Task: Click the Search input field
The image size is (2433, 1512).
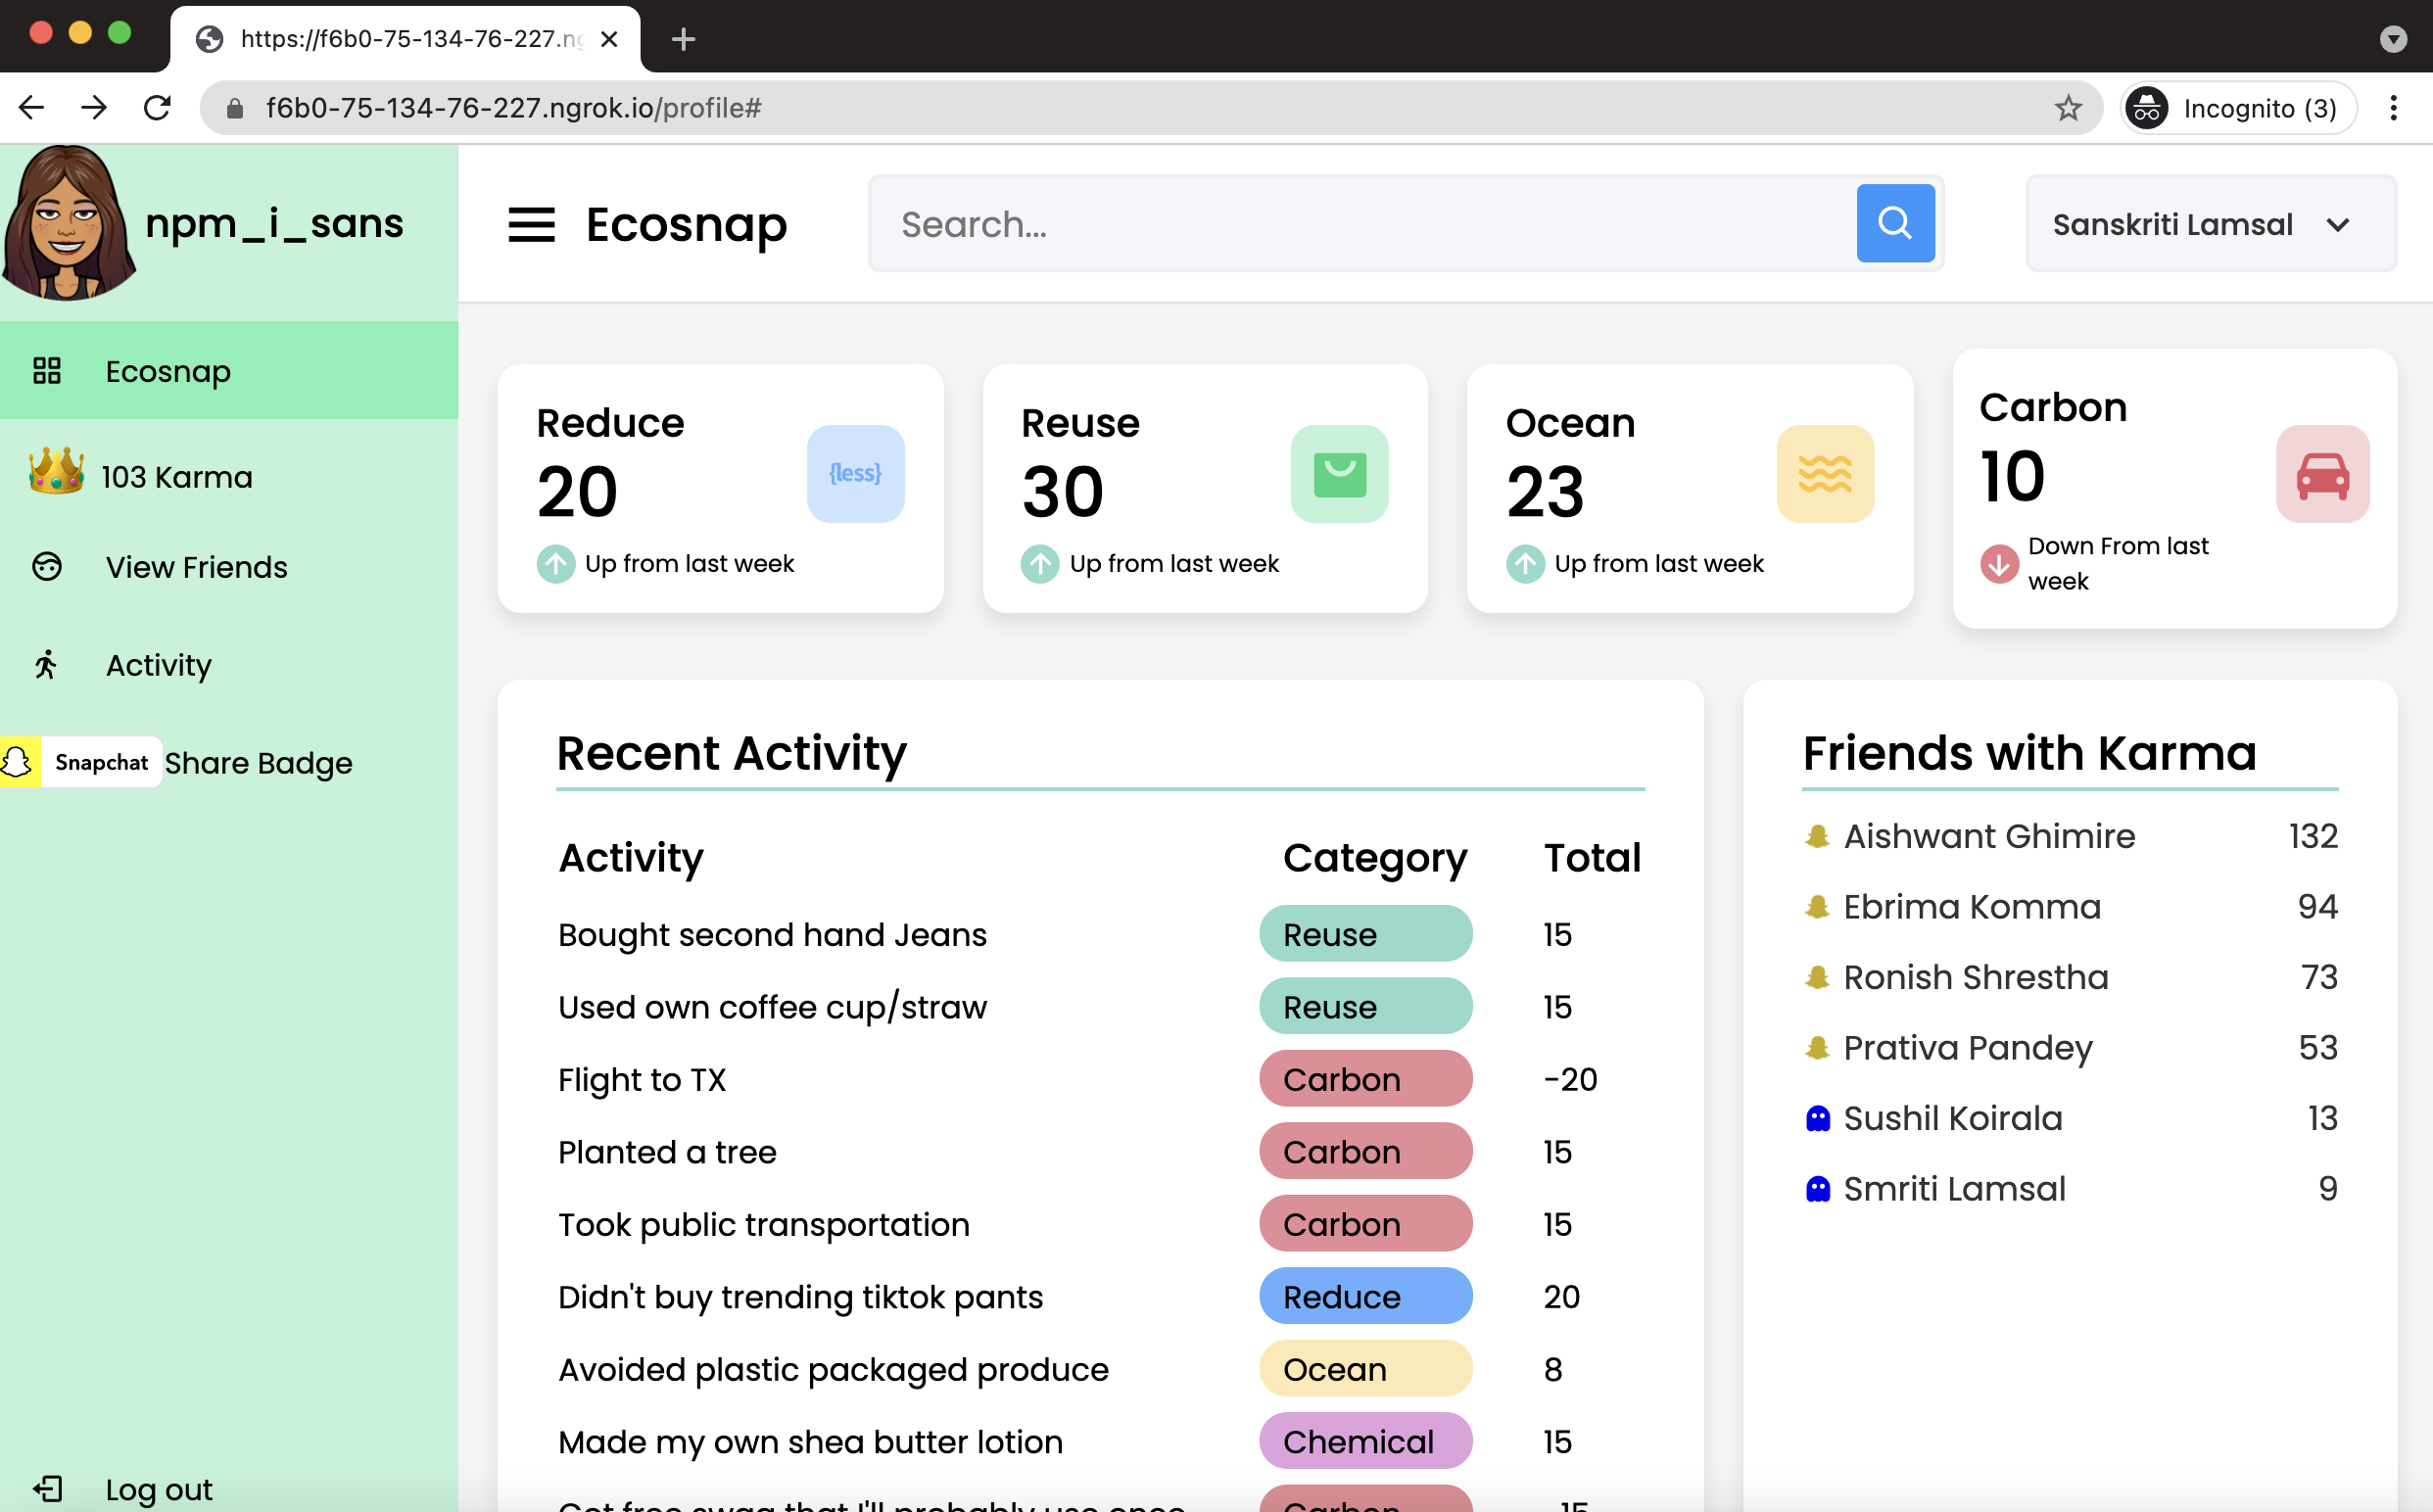Action: tap(1360, 224)
